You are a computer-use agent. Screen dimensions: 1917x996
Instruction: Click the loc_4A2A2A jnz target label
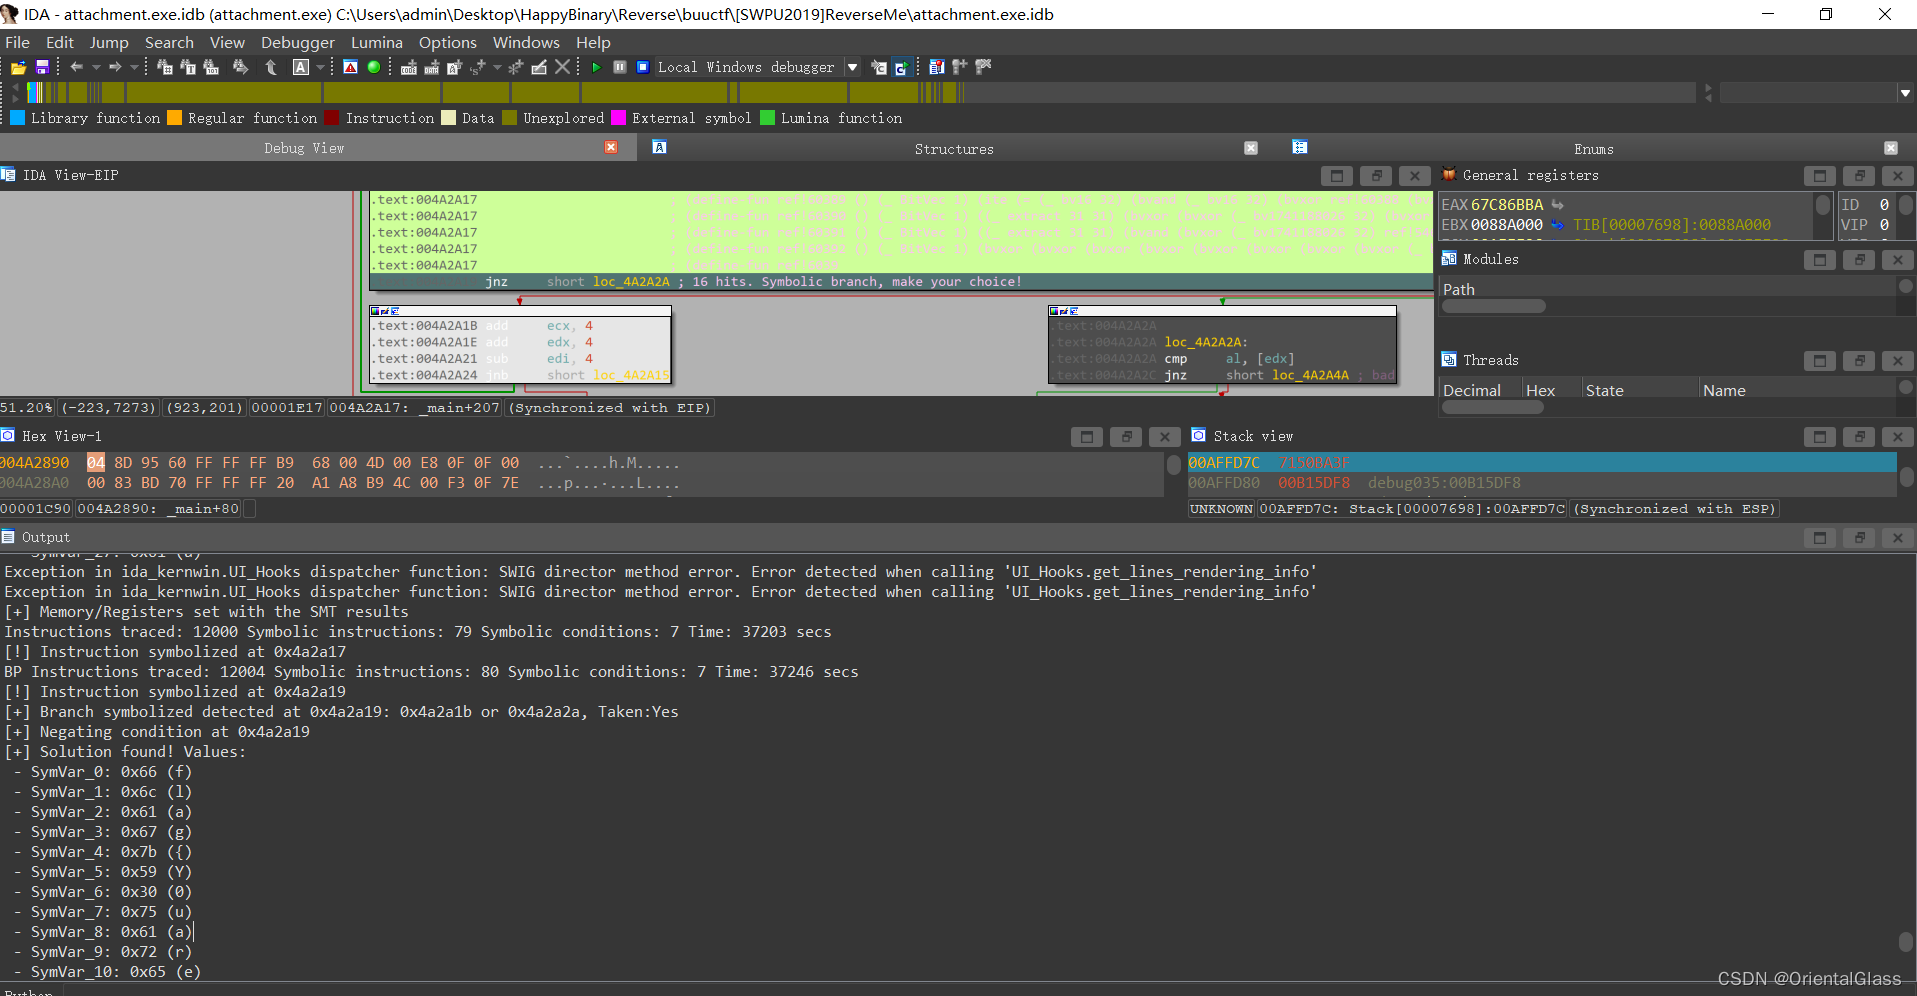click(631, 282)
